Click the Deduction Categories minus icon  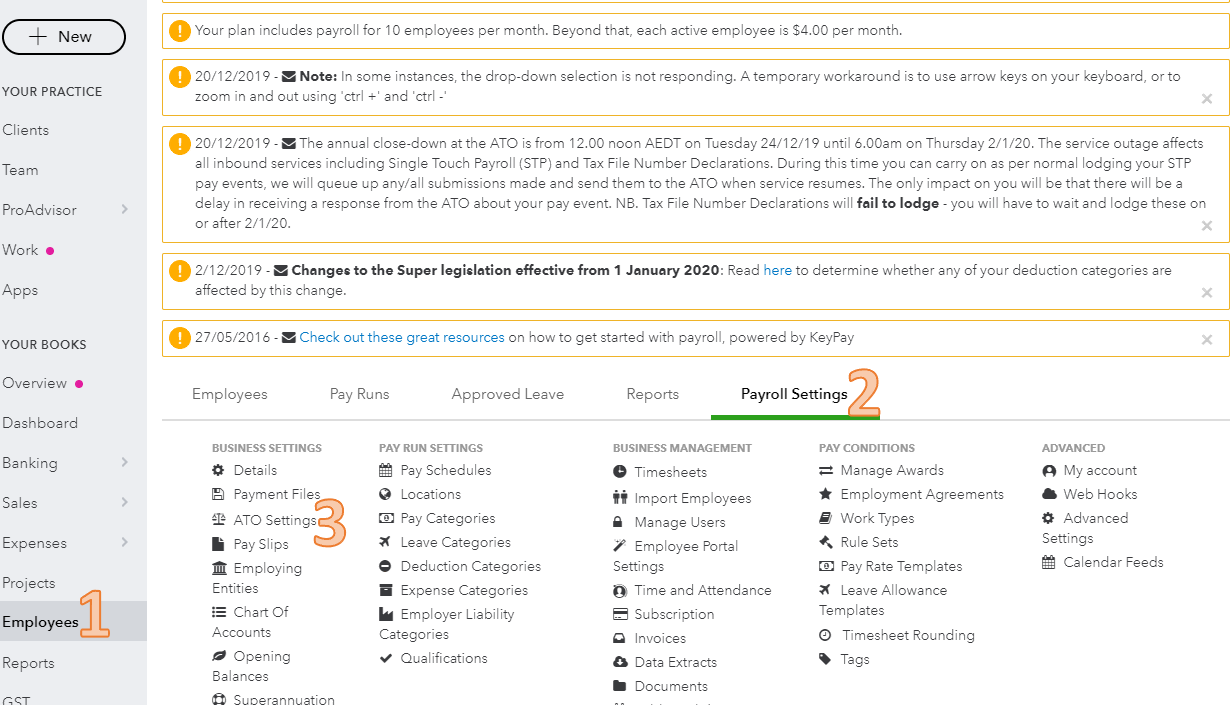click(386, 566)
